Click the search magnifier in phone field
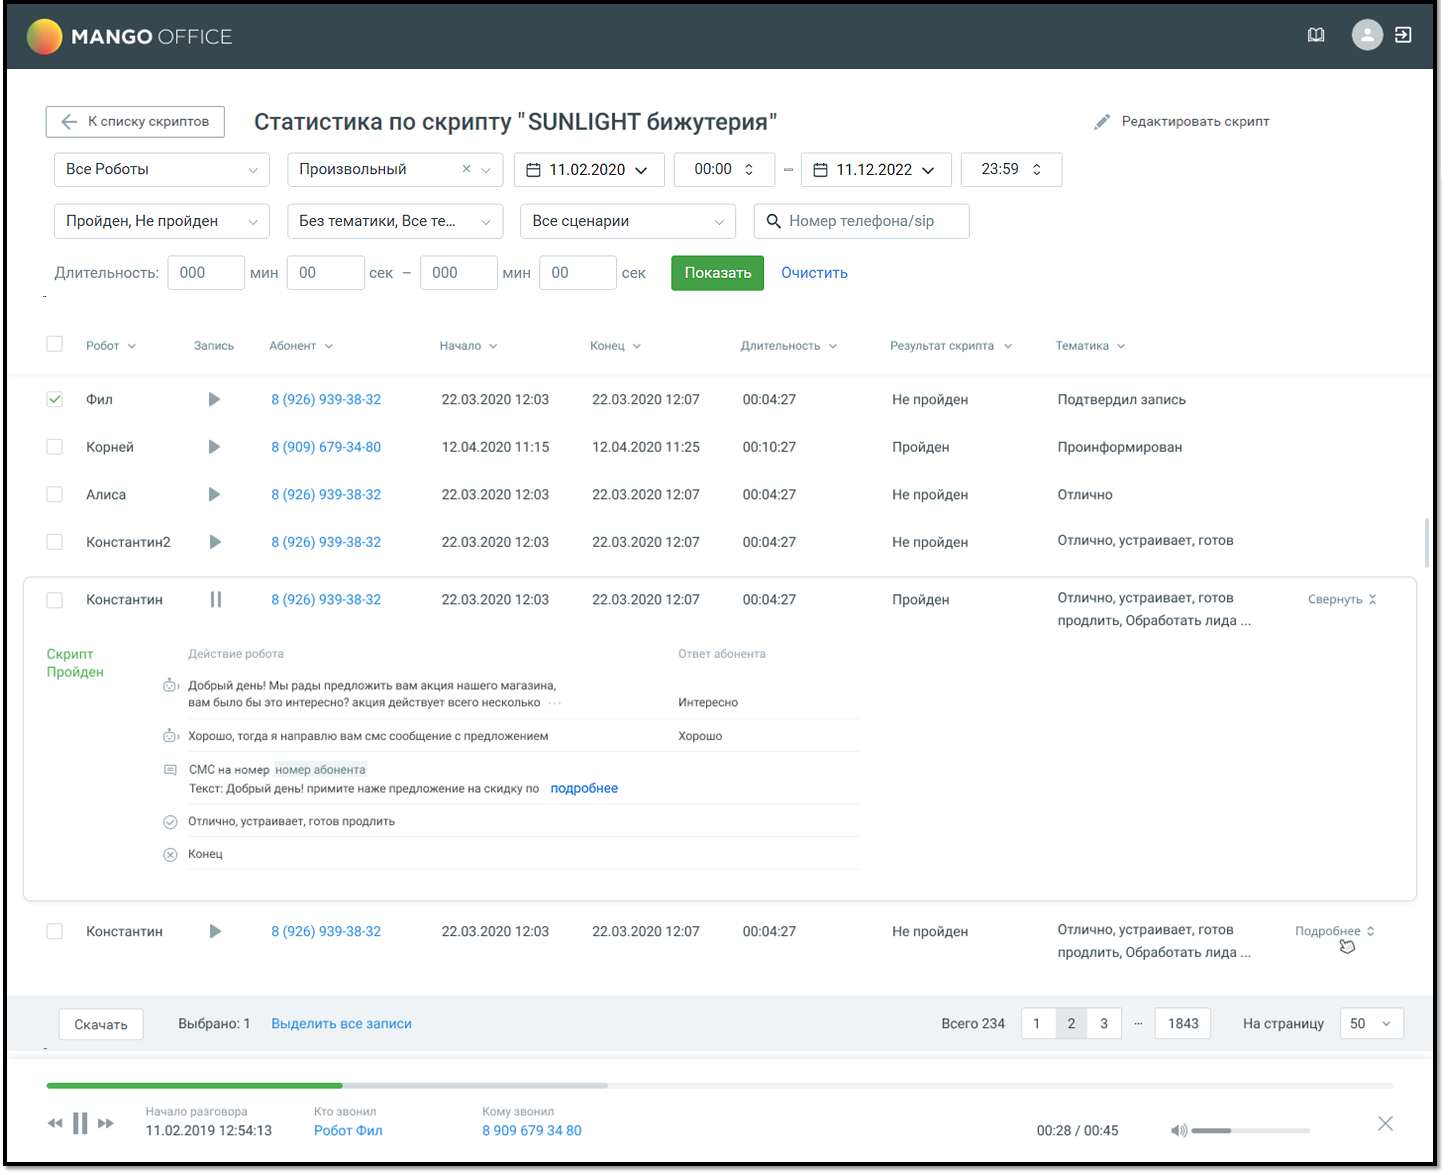This screenshot has width=1451, height=1175. point(773,221)
